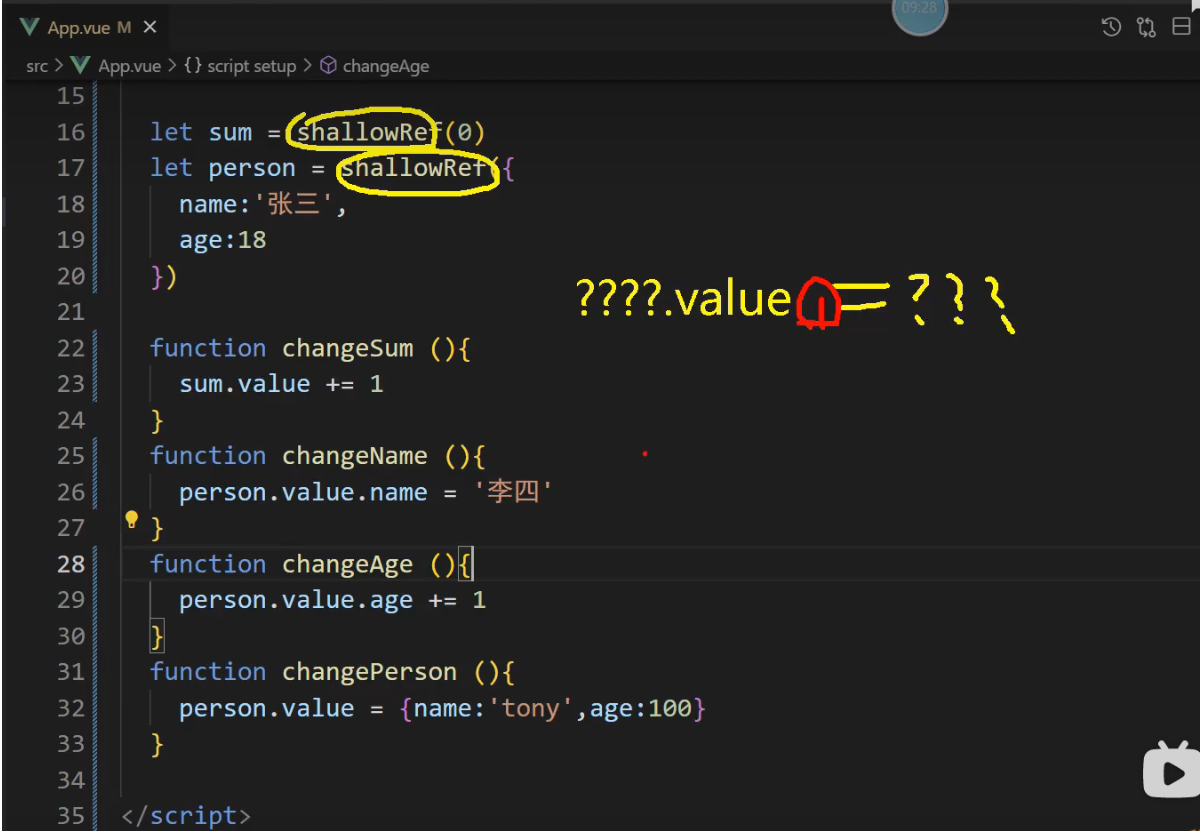This screenshot has height=831, width=1200.
Task: Click the age:18 property line
Action: click(223, 240)
